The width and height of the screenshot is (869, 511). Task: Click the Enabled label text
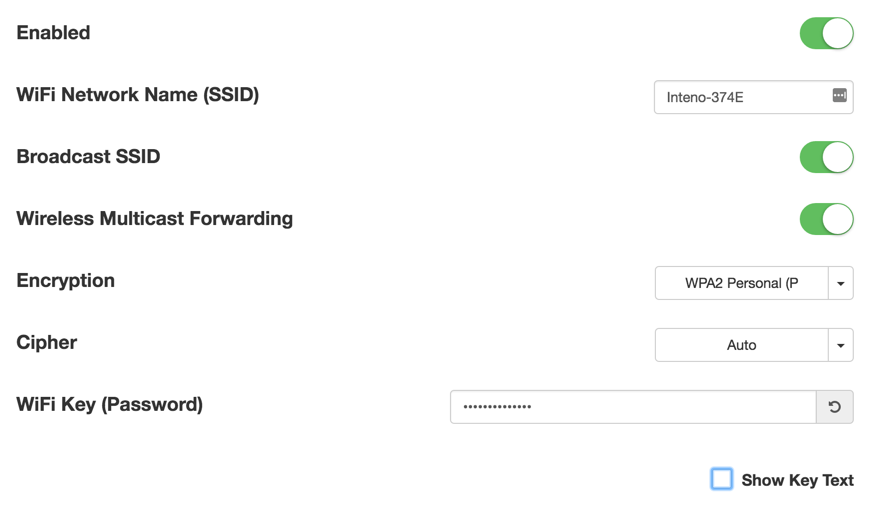point(54,33)
